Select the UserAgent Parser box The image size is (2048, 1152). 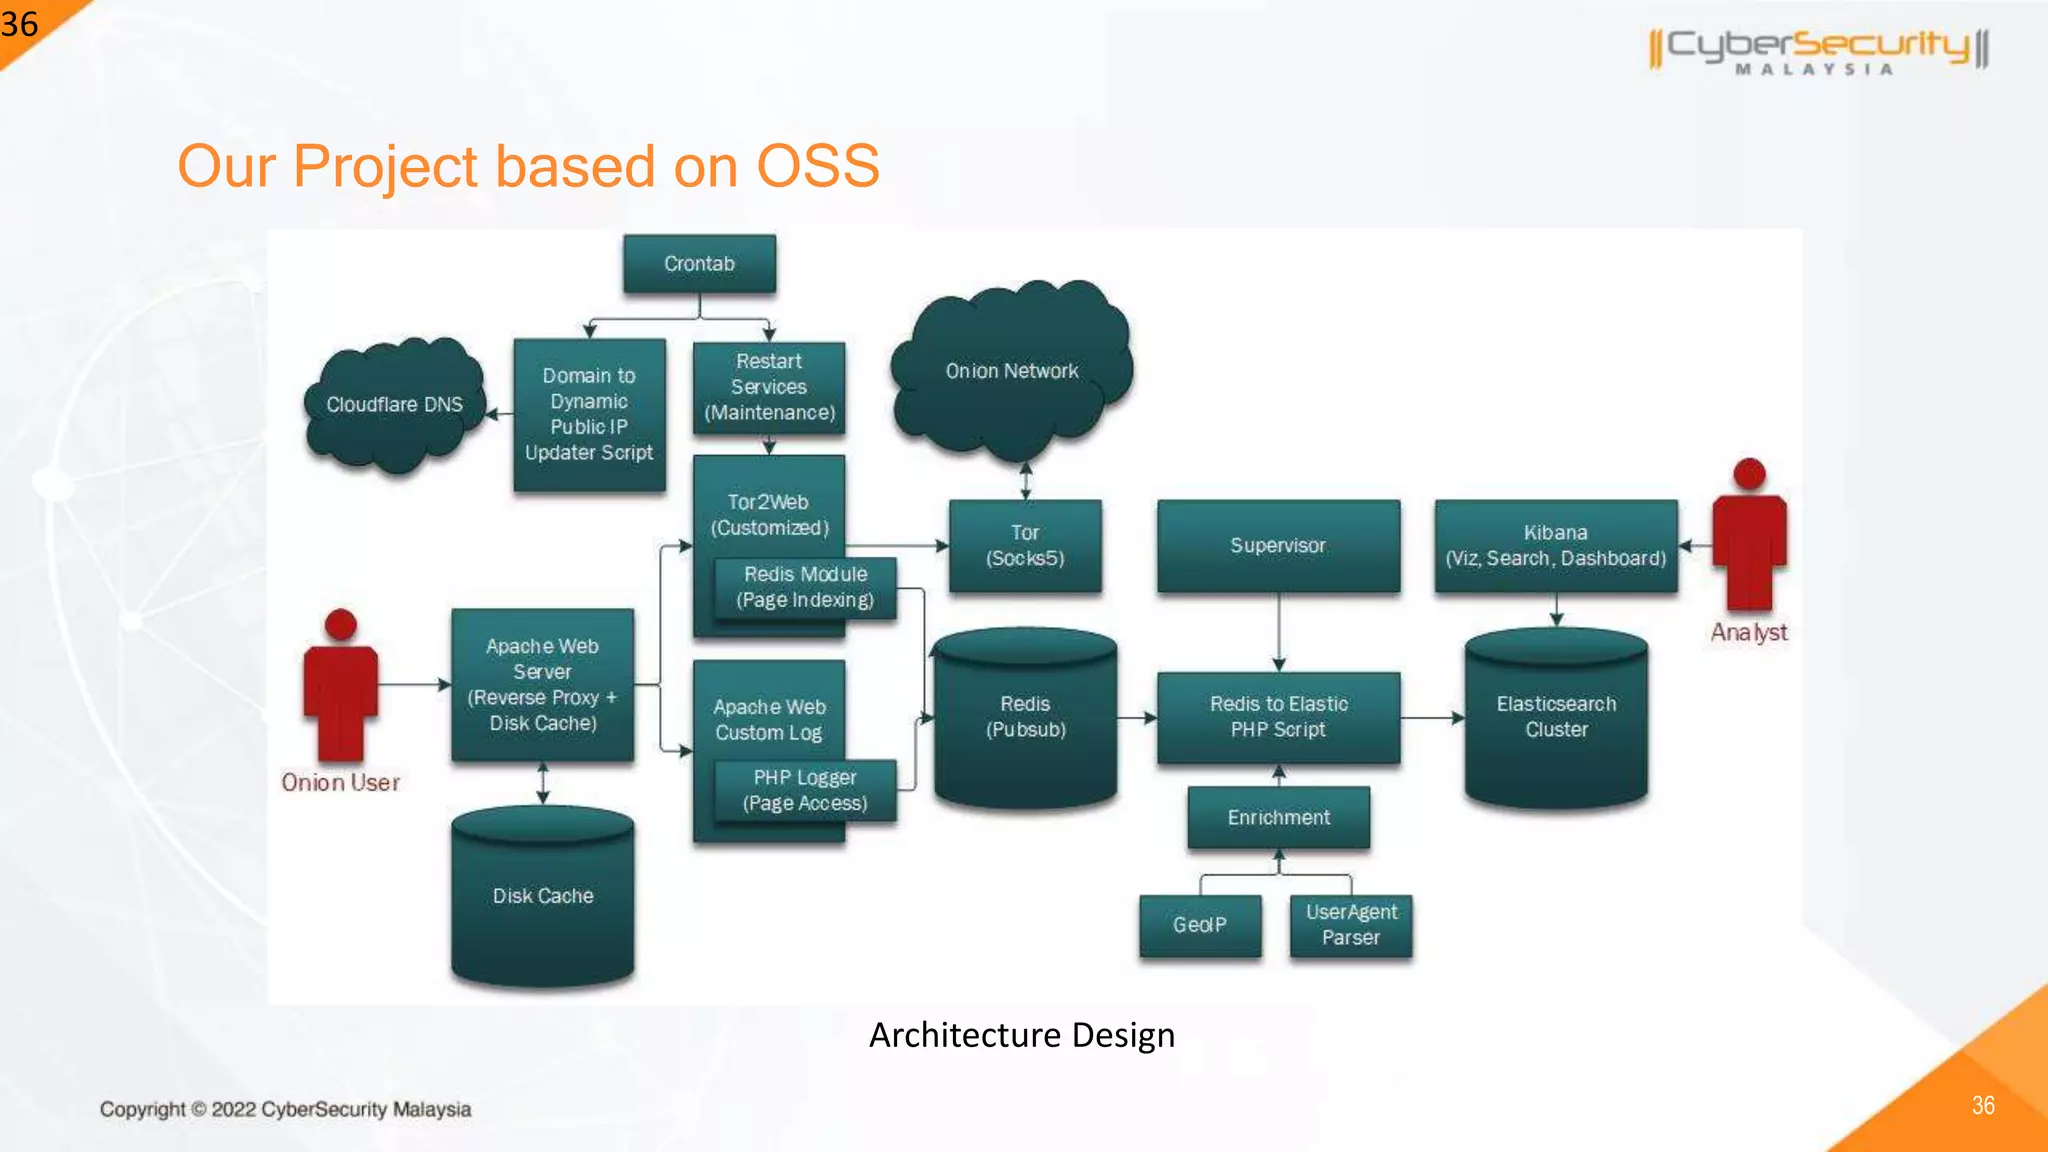[x=1350, y=925]
